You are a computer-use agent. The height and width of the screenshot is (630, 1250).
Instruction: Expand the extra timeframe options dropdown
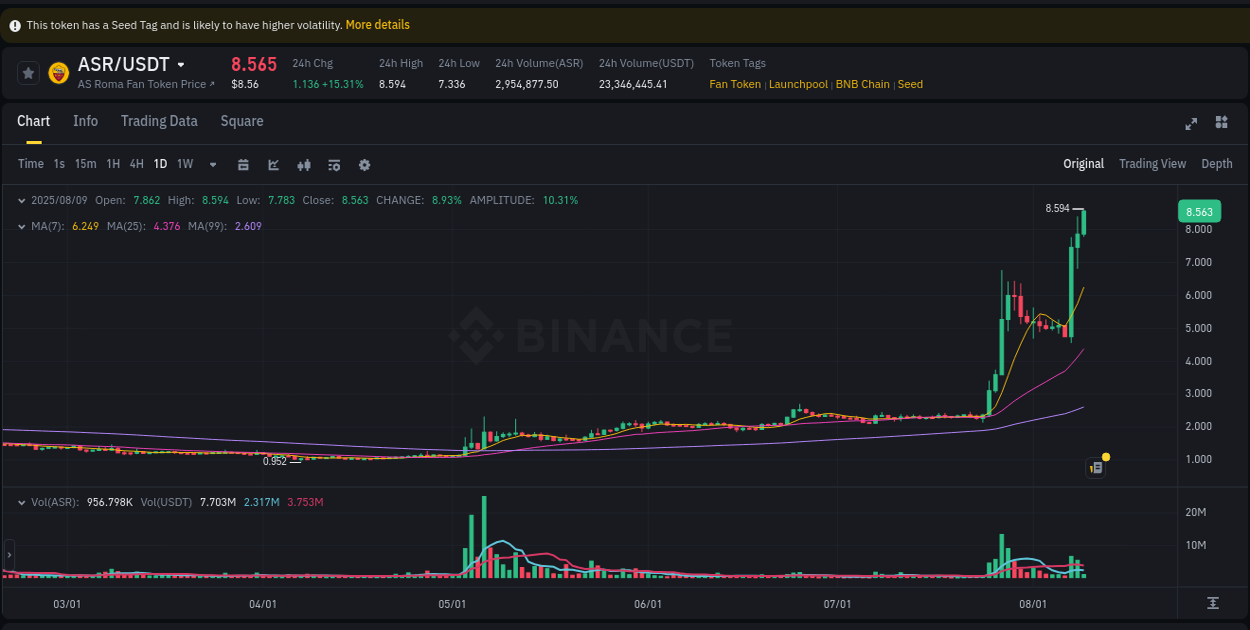[211, 164]
